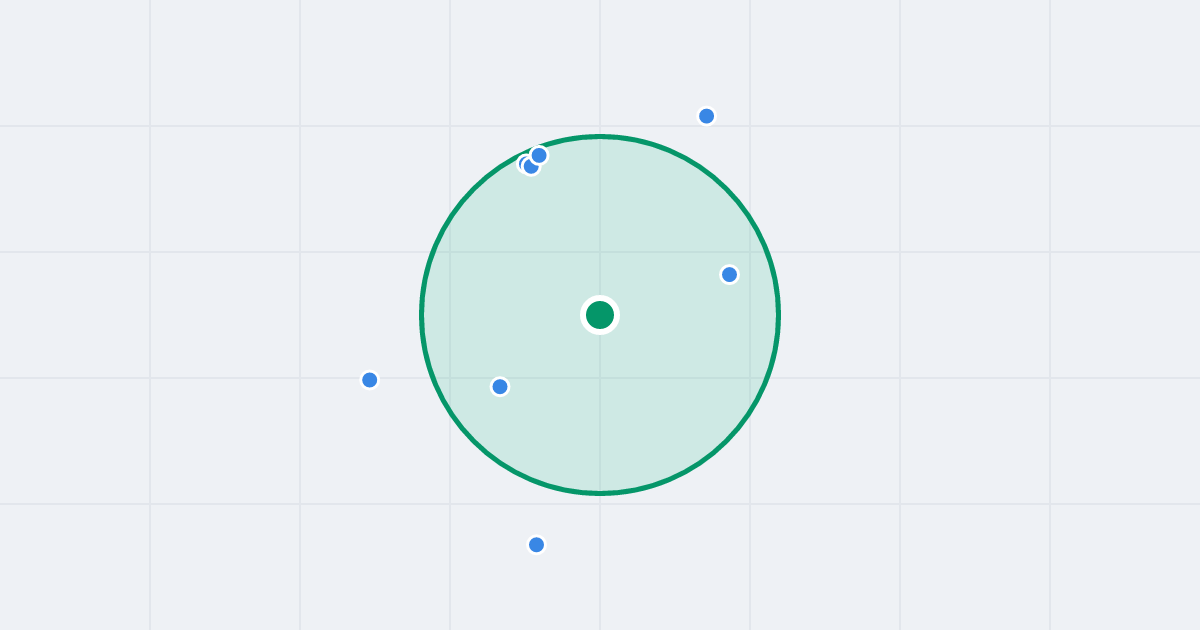Pick the lone blue dot inside the circle's right half
The width and height of the screenshot is (1200, 630).
pos(730,274)
